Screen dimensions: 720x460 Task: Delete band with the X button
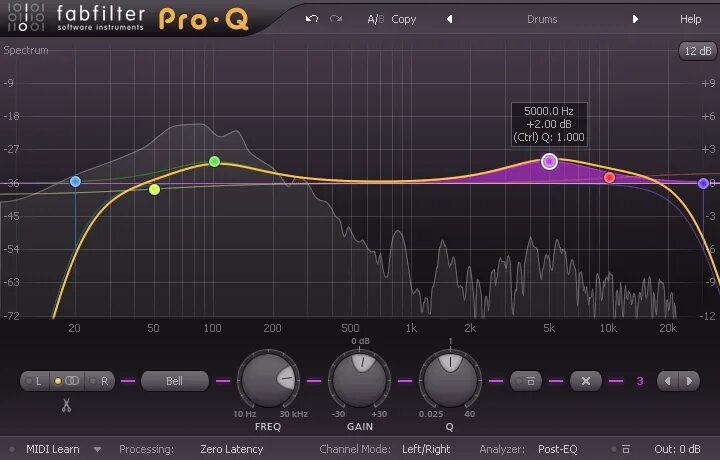click(585, 381)
